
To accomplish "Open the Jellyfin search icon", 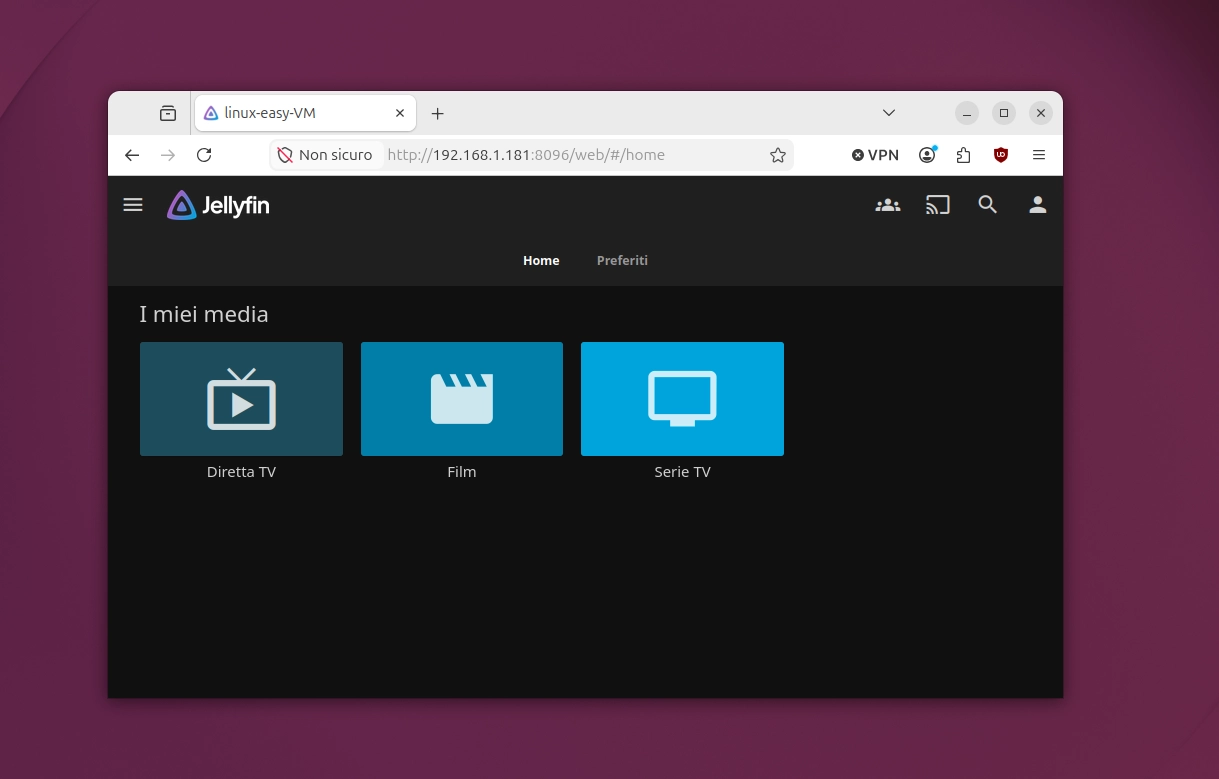I will pos(988,205).
